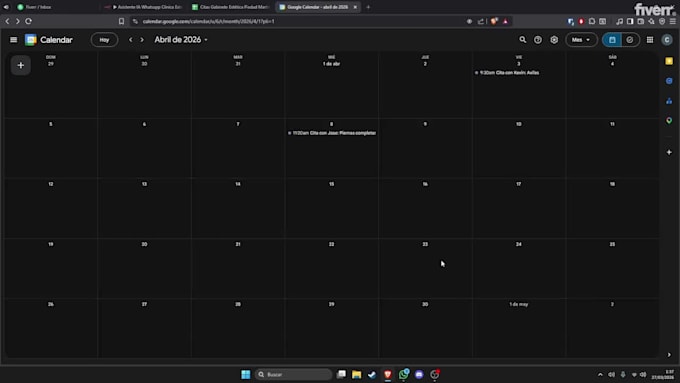Screen dimensions: 680x383
Task: Open the 9:30am Cita con Kevin event
Action: (507, 73)
